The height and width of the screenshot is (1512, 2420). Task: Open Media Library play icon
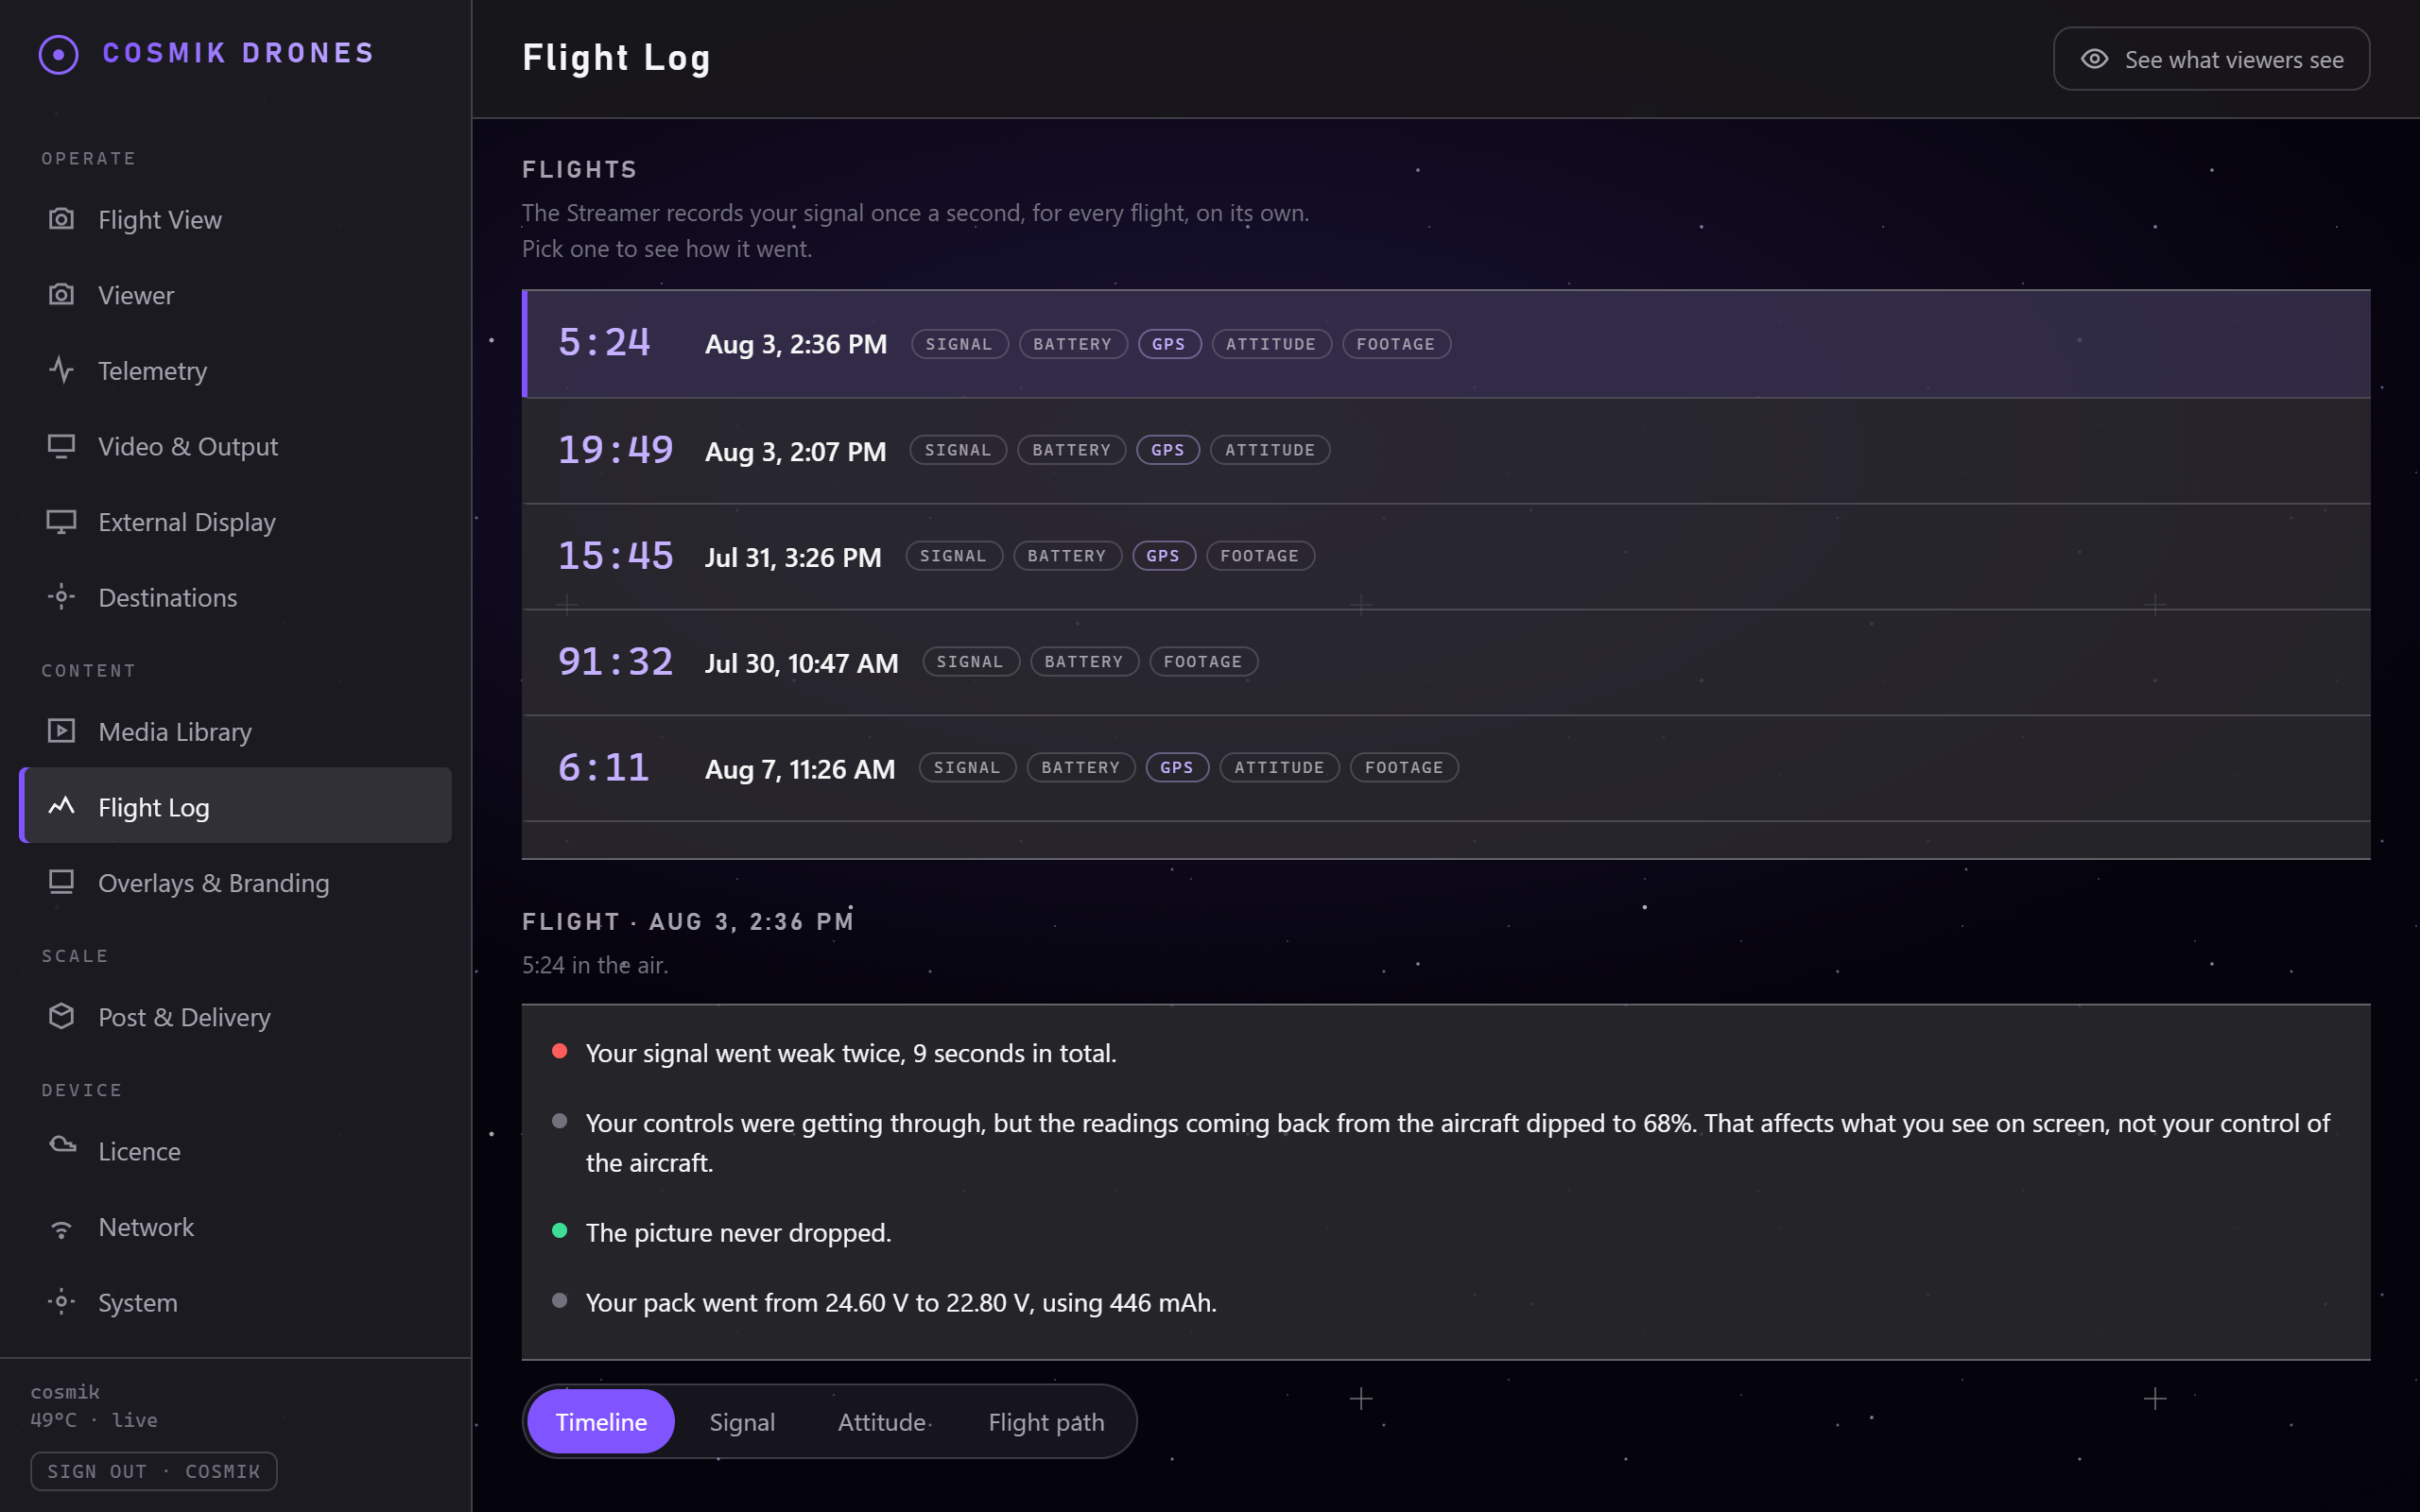click(61, 731)
